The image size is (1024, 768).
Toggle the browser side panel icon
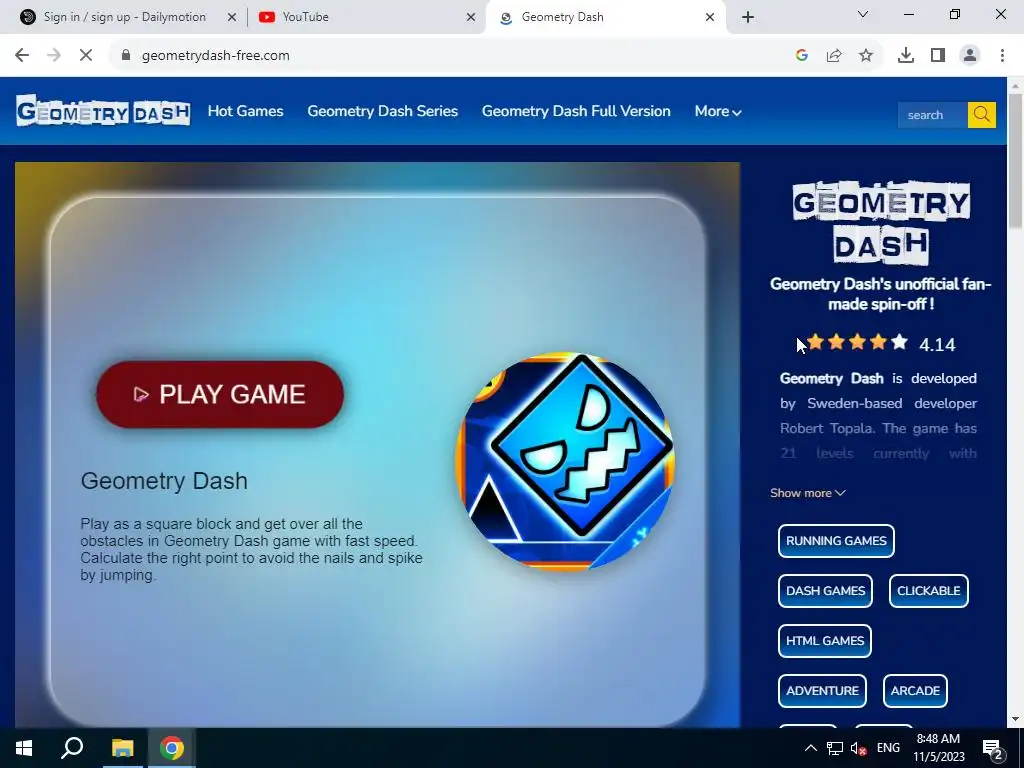[x=938, y=56]
